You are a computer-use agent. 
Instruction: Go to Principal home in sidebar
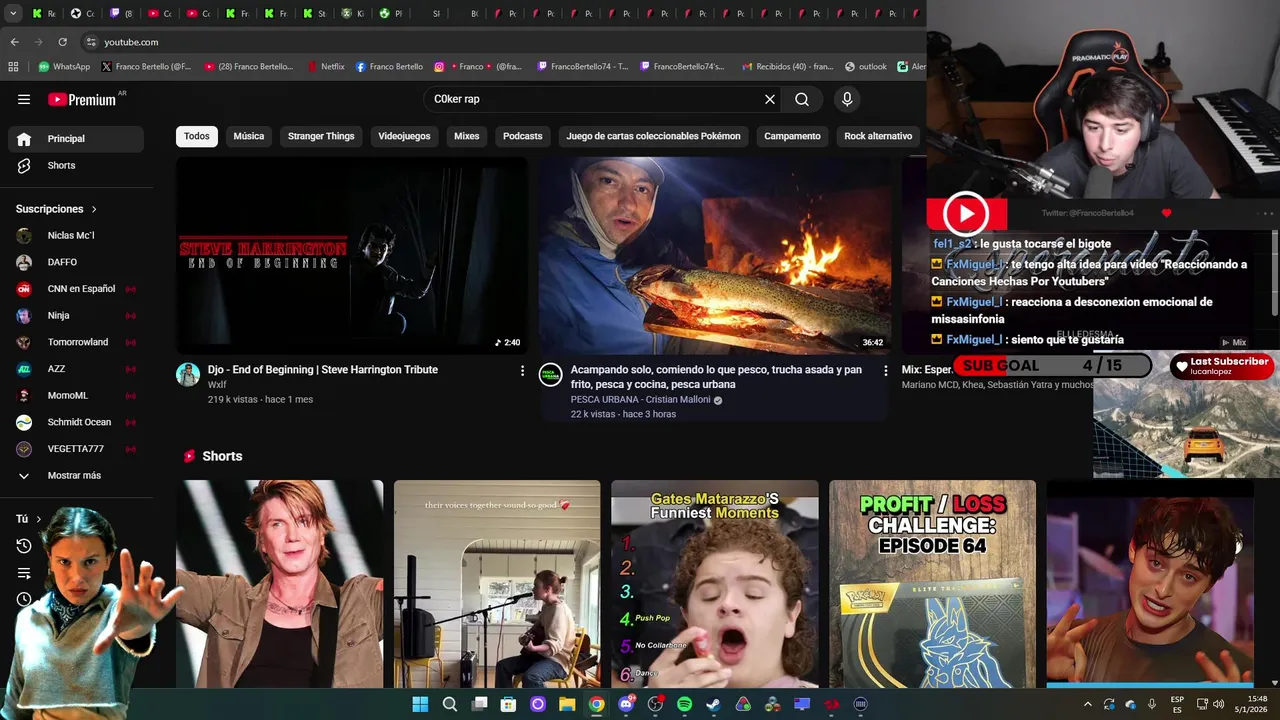pos(76,139)
